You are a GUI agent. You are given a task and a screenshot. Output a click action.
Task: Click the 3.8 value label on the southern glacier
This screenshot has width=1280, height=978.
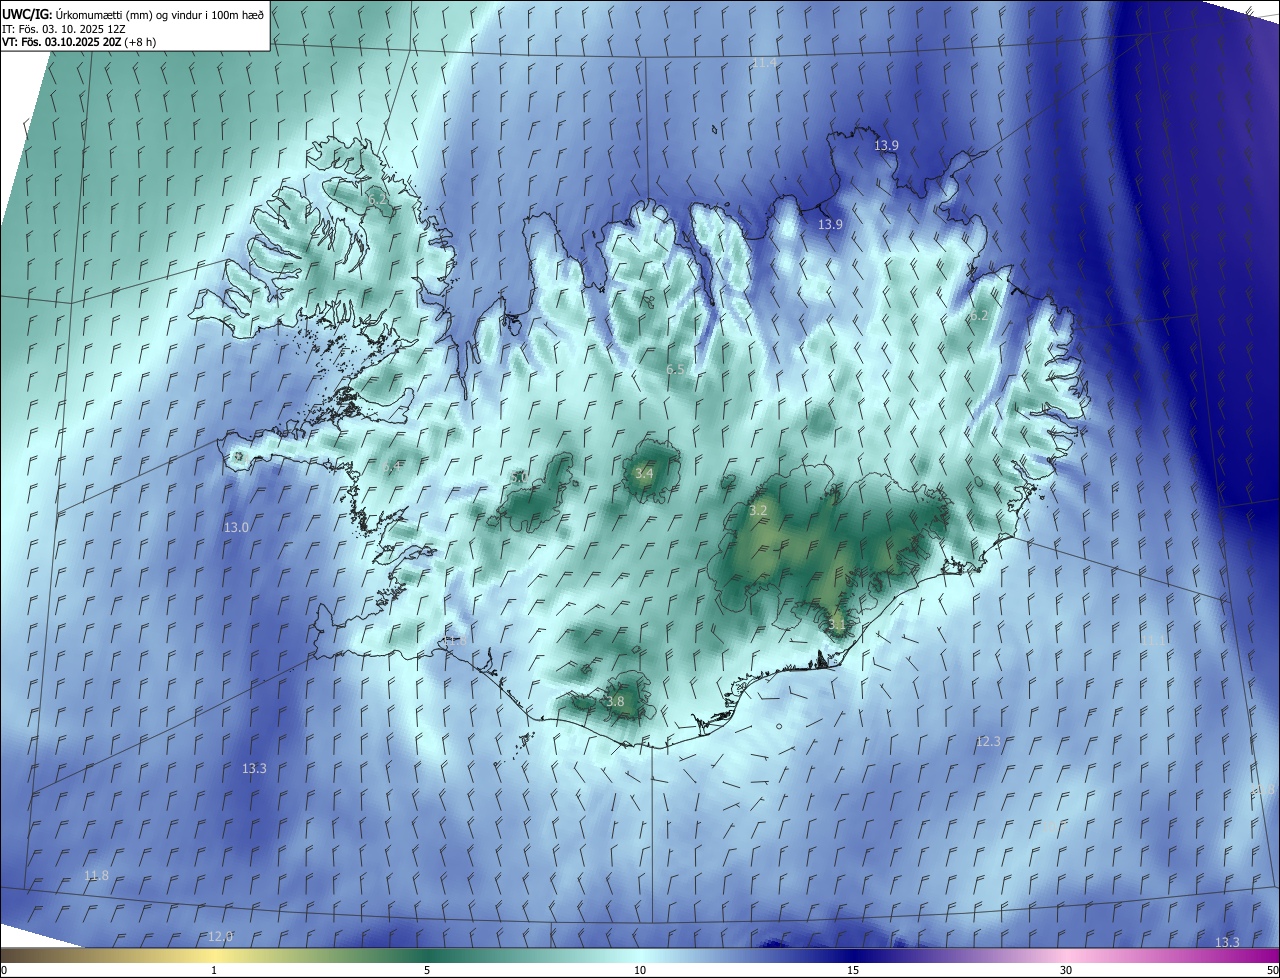(x=615, y=702)
